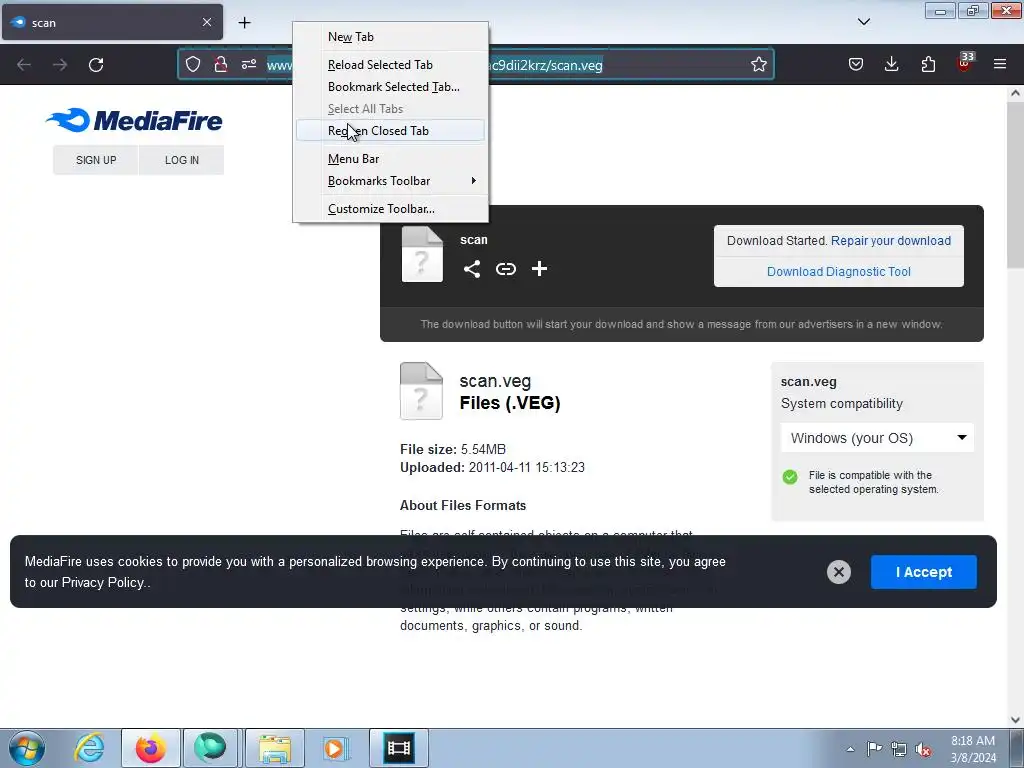Click the muted volume tray icon
Image resolution: width=1024 pixels, height=768 pixels.
coord(923,749)
